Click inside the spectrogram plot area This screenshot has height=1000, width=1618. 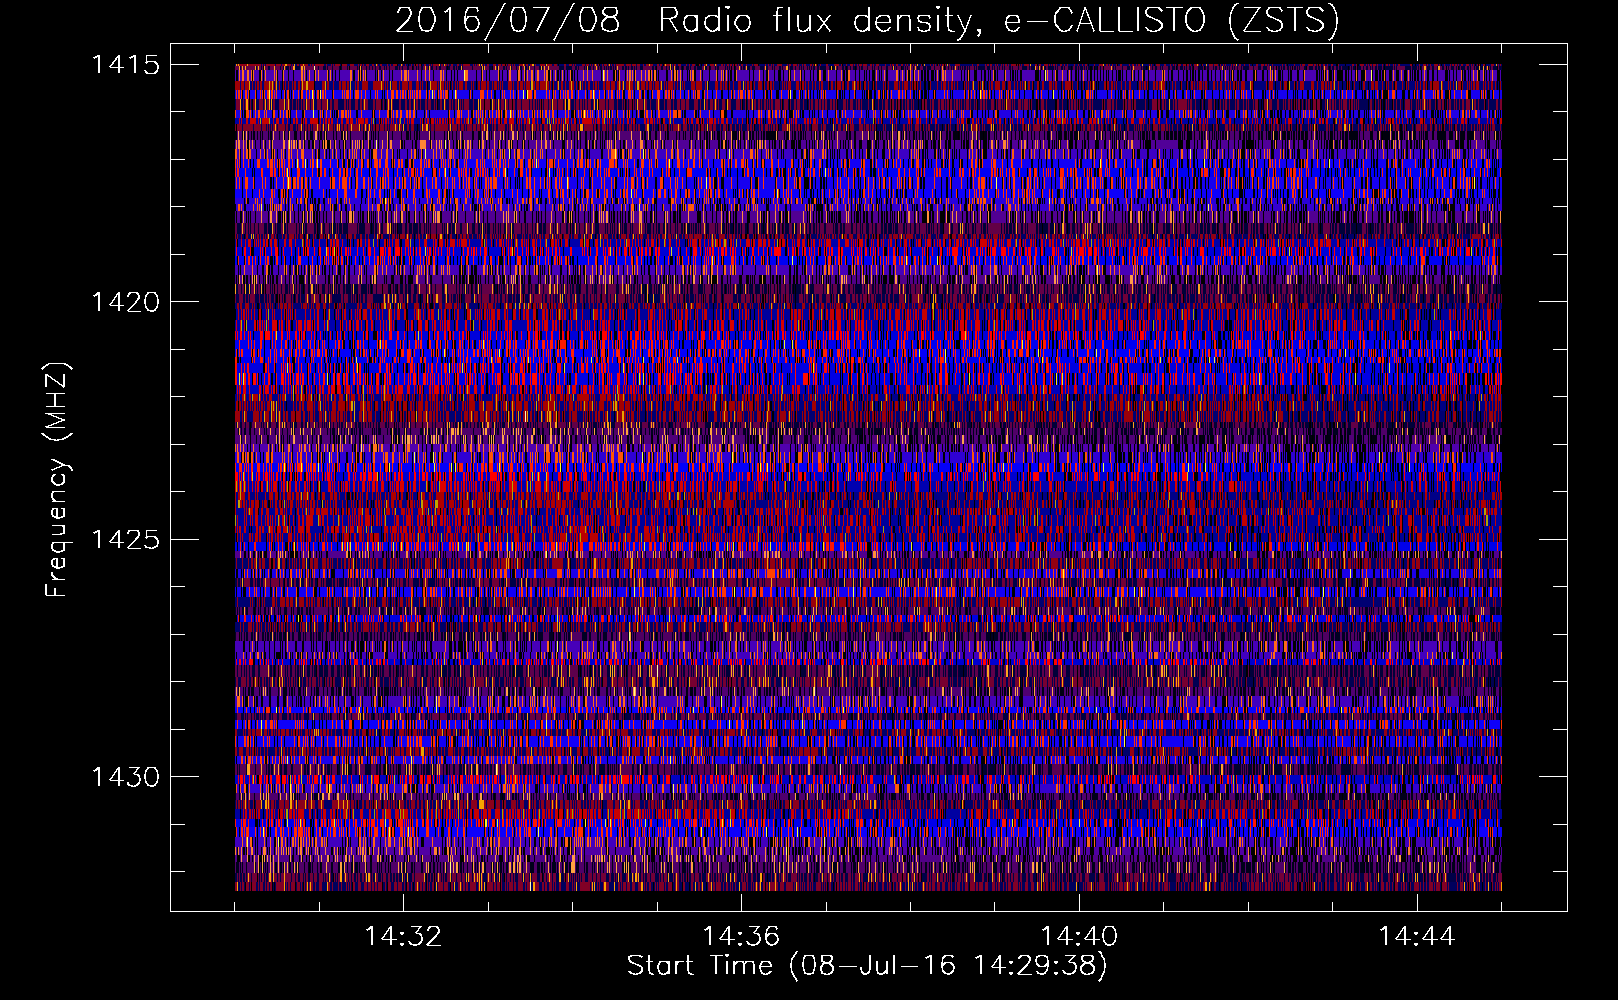(x=868, y=477)
